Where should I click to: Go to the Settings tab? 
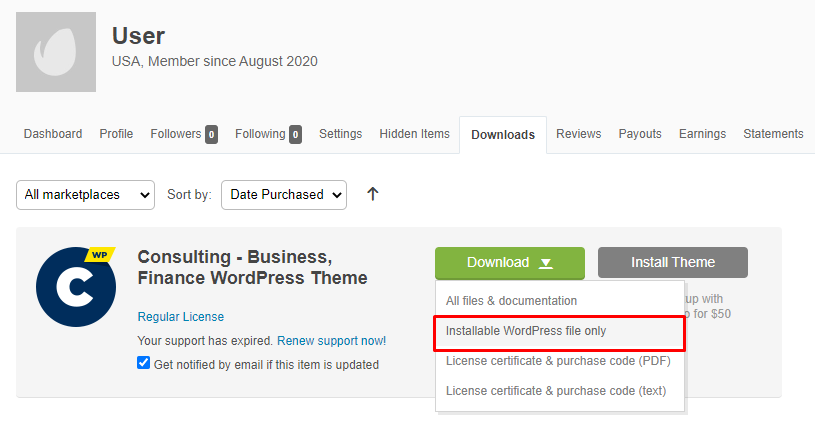(x=340, y=134)
